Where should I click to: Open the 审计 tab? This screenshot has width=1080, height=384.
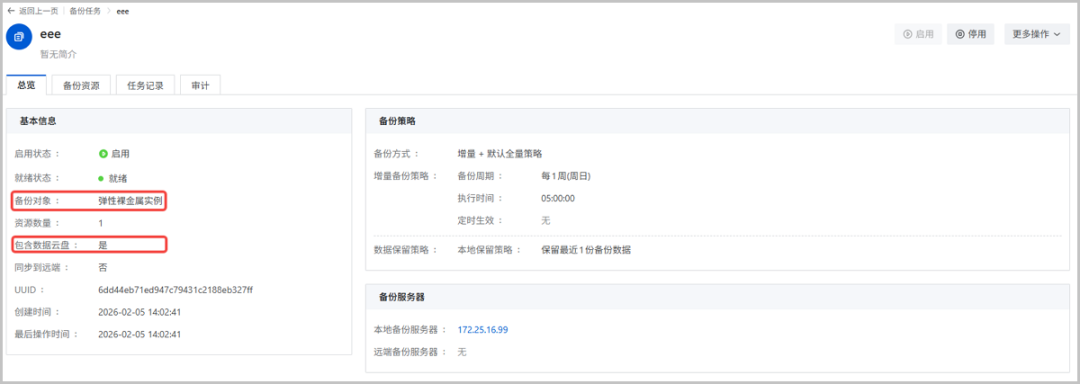200,85
